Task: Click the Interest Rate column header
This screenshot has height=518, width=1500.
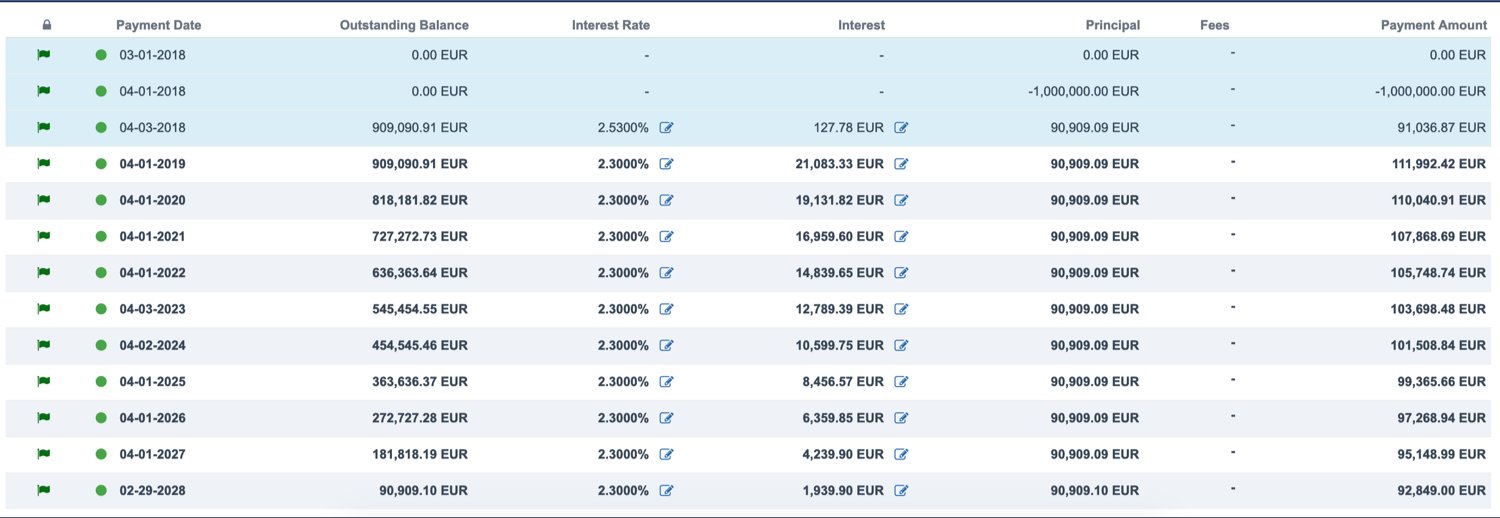Action: (x=610, y=25)
